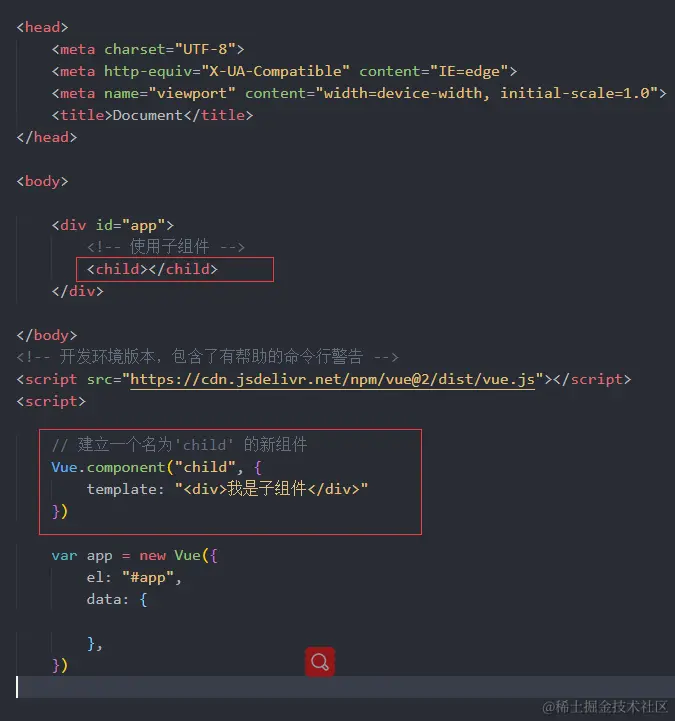Click the Vue.component("child", { line
Screen dimensions: 675x721
point(156,468)
